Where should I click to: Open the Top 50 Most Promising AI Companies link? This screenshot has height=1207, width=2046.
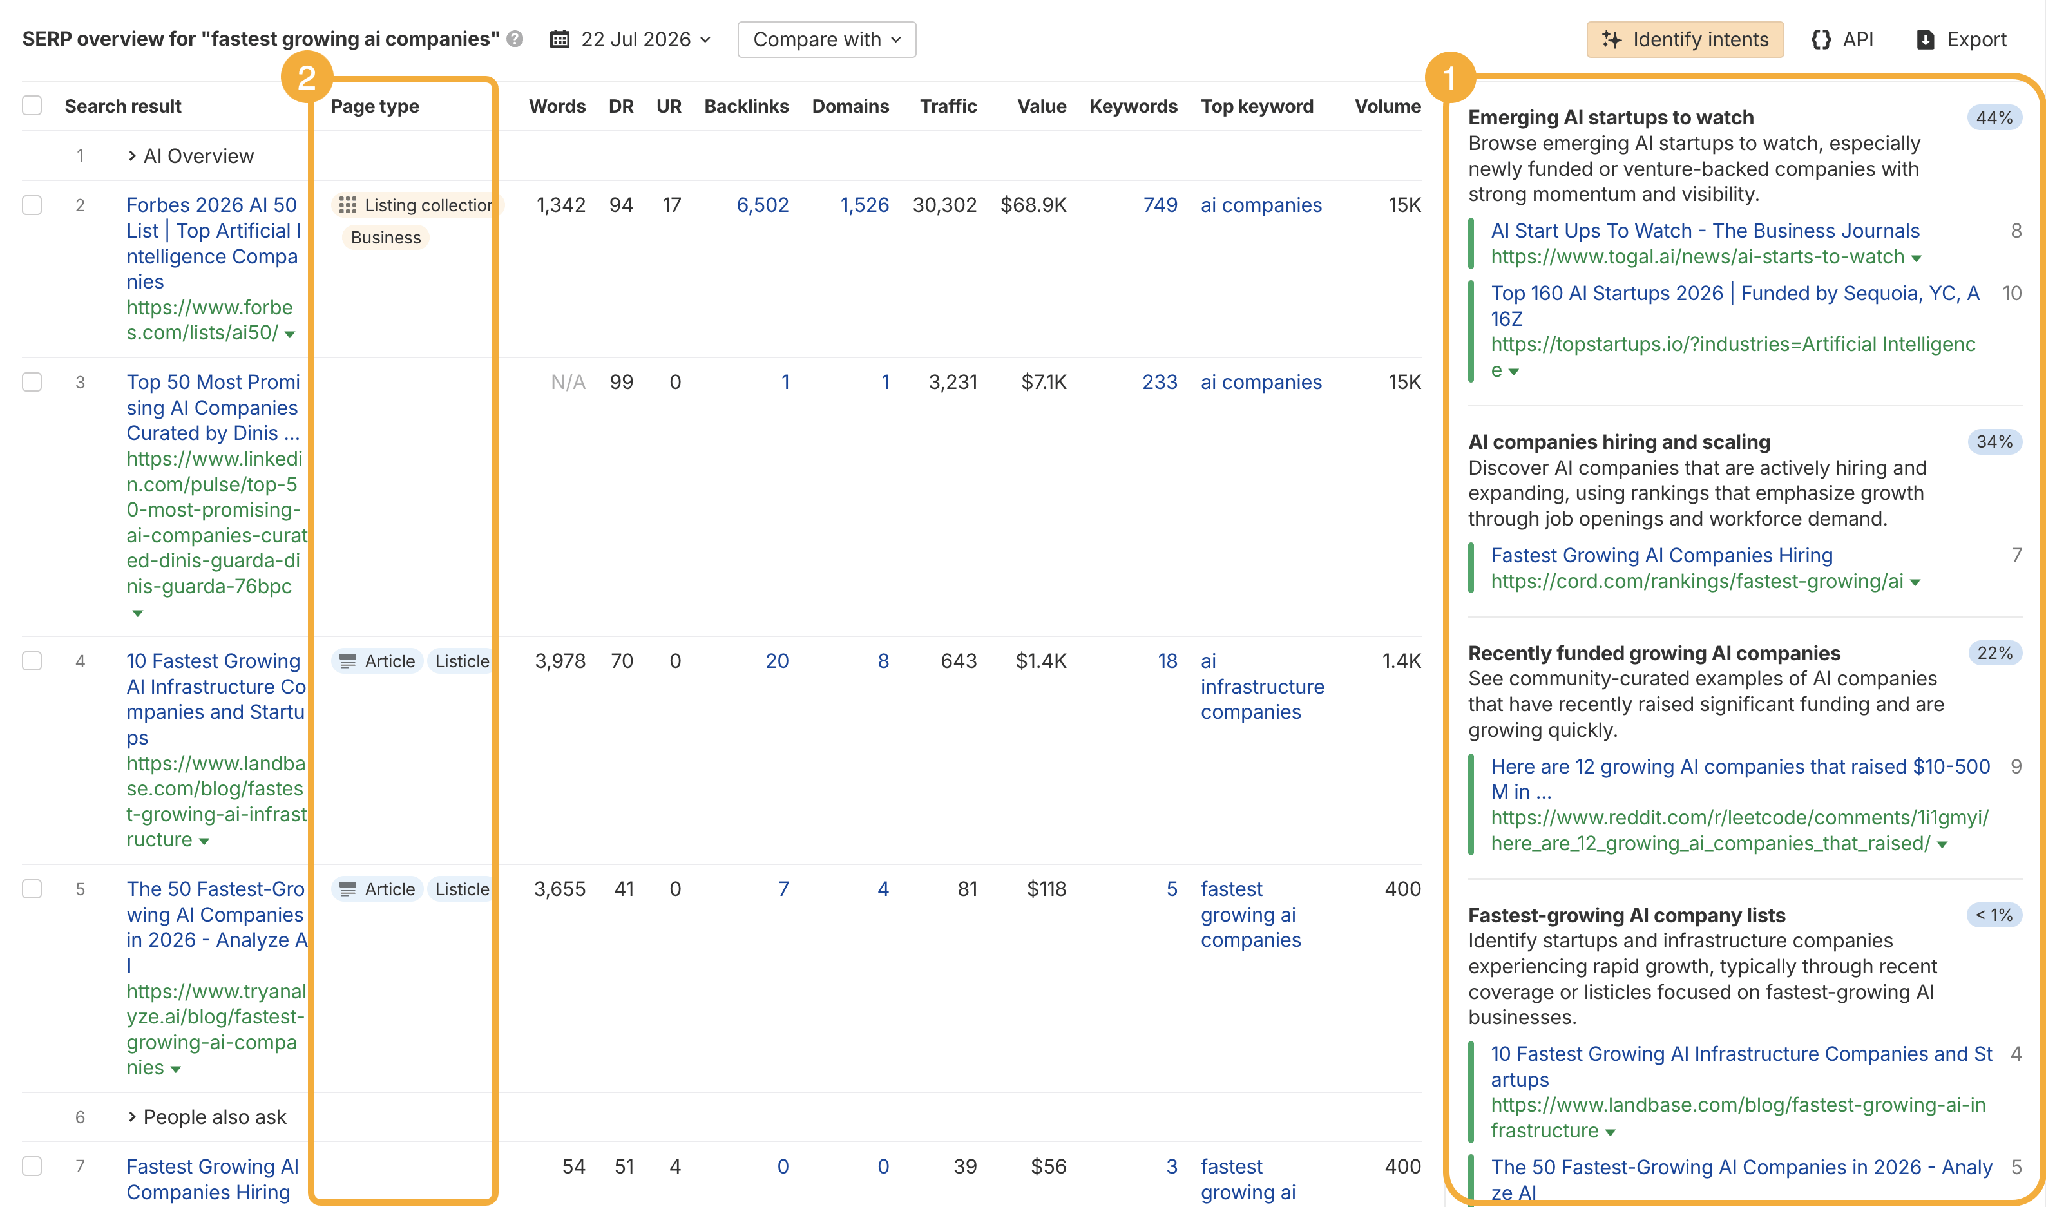pyautogui.click(x=213, y=407)
